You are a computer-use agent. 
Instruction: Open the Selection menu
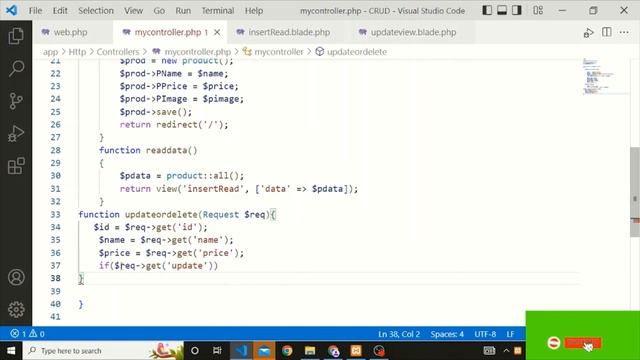[x=96, y=11]
